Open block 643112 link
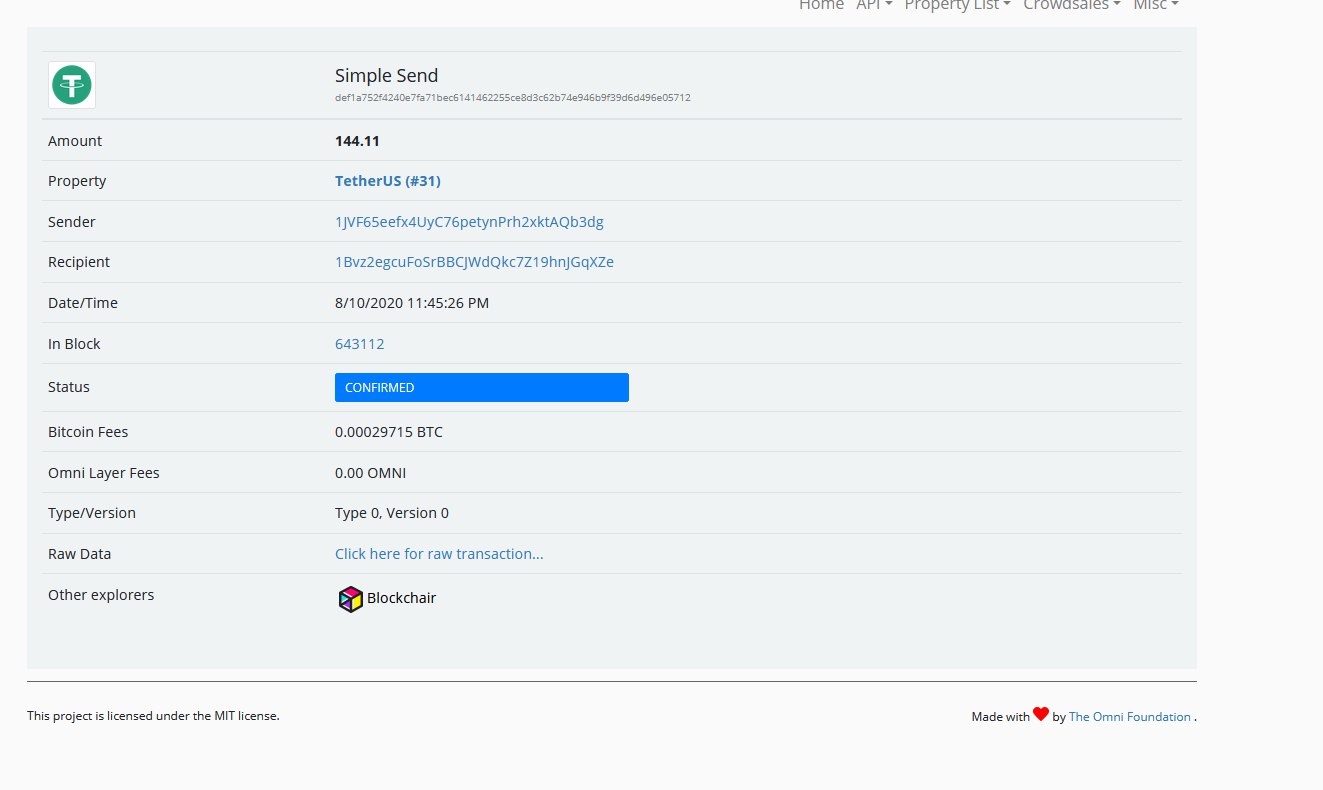The image size is (1323, 790). (x=359, y=344)
